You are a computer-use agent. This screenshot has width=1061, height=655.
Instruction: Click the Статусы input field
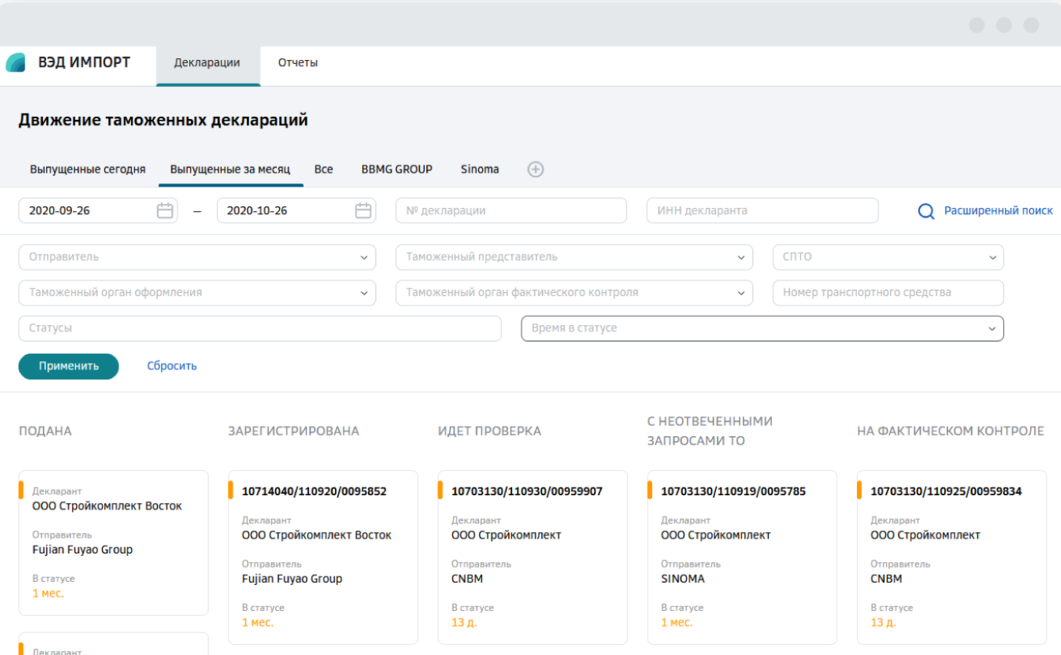[260, 328]
